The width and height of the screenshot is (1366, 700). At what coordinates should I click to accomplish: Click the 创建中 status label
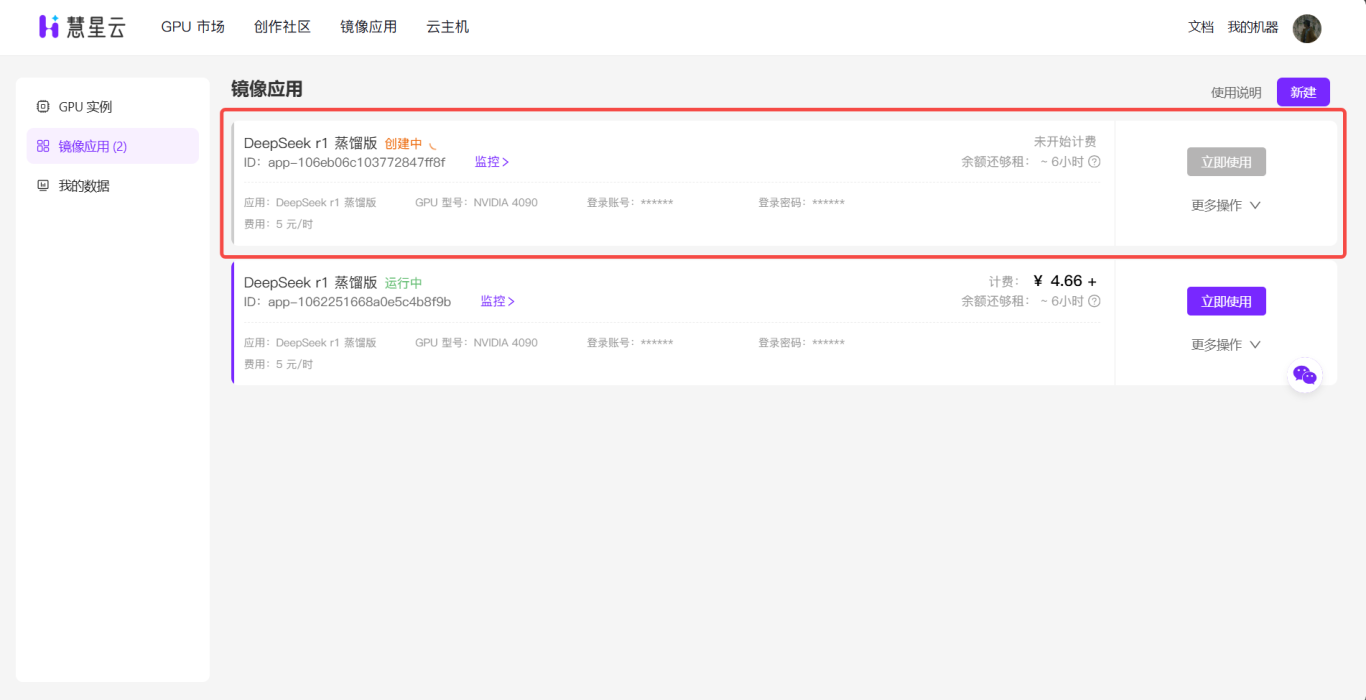click(403, 144)
